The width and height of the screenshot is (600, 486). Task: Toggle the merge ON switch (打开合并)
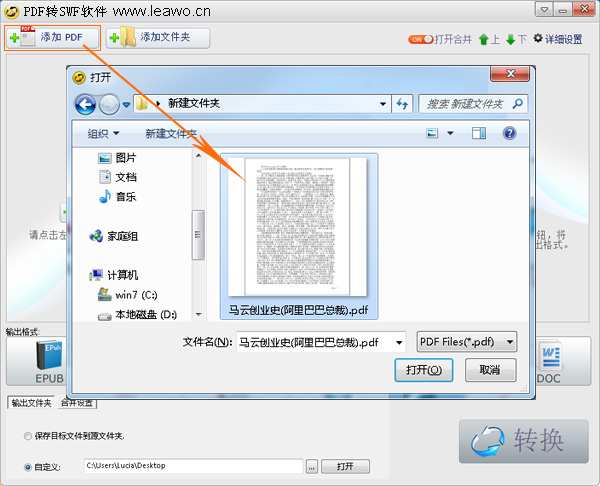[420, 39]
